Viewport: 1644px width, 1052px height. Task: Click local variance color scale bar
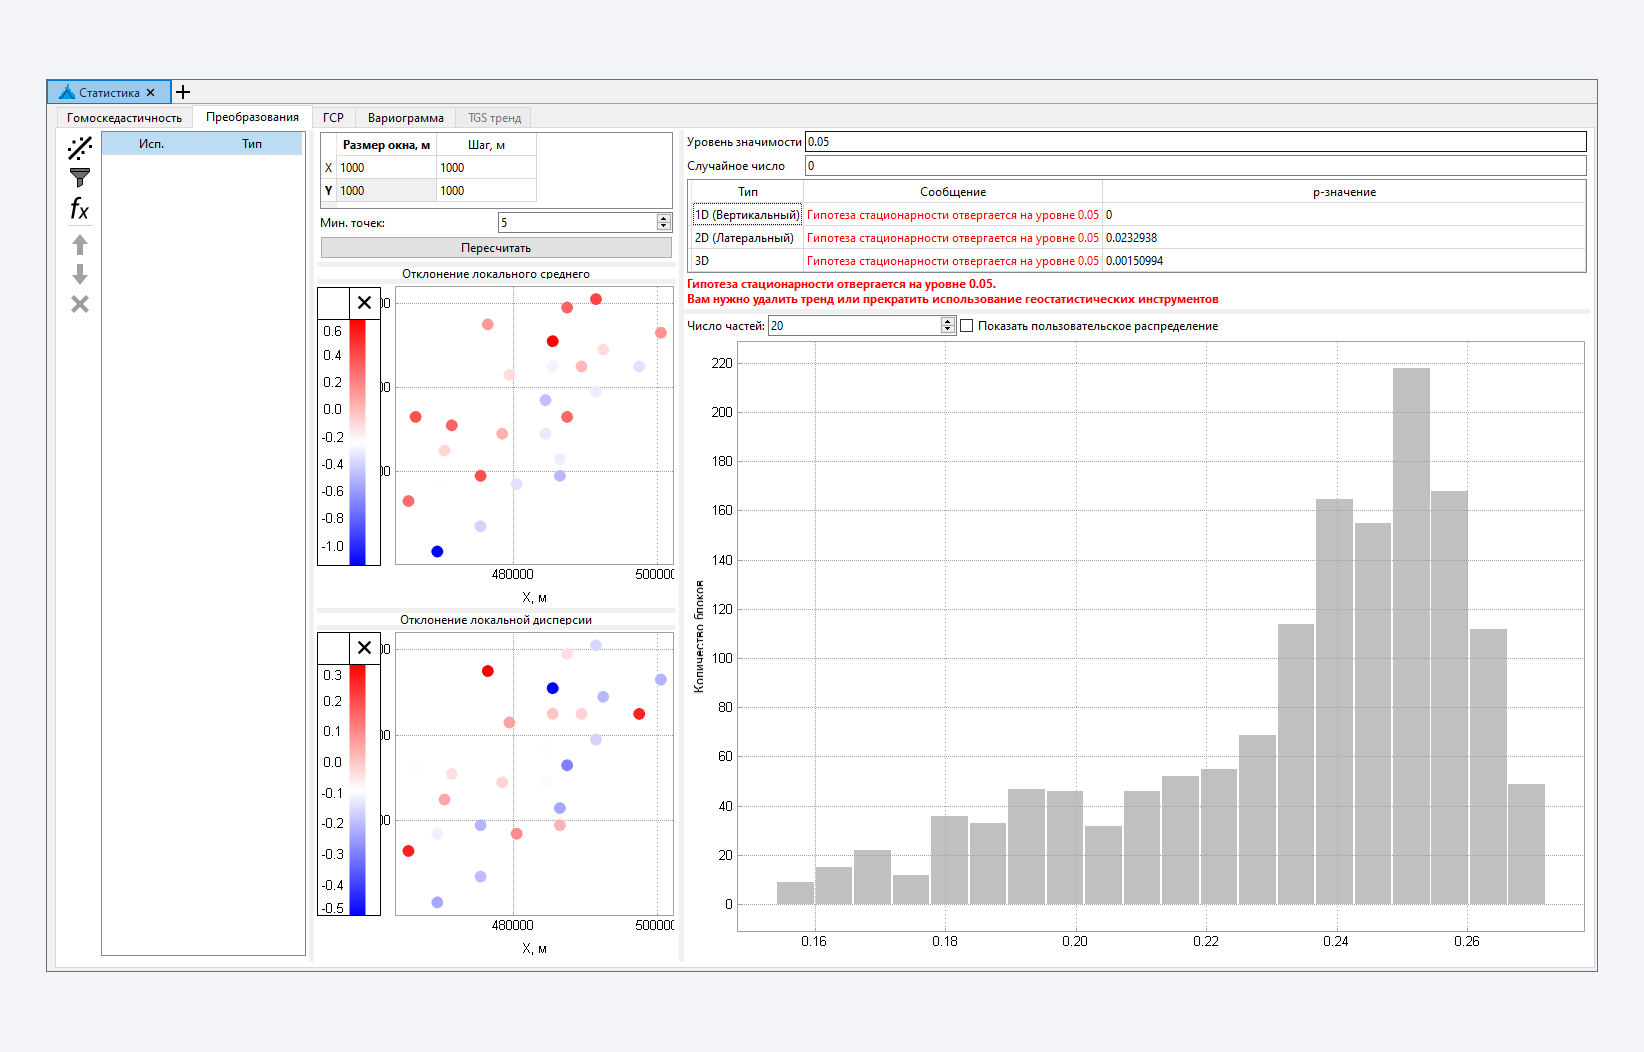(x=357, y=790)
